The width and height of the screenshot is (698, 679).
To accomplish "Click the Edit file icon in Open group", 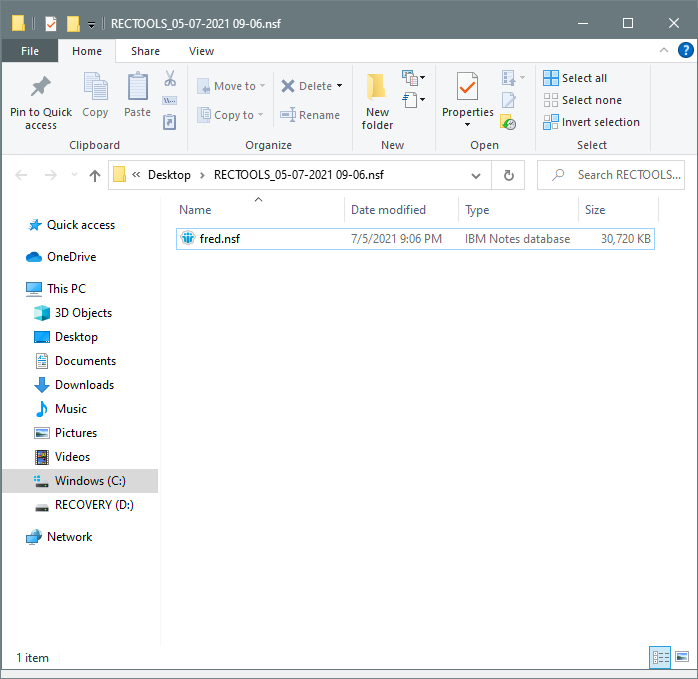I will tap(508, 100).
